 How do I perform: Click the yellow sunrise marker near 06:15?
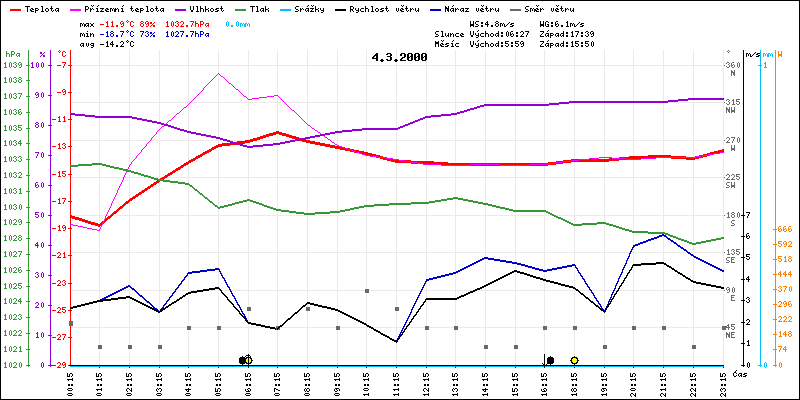[x=248, y=360]
